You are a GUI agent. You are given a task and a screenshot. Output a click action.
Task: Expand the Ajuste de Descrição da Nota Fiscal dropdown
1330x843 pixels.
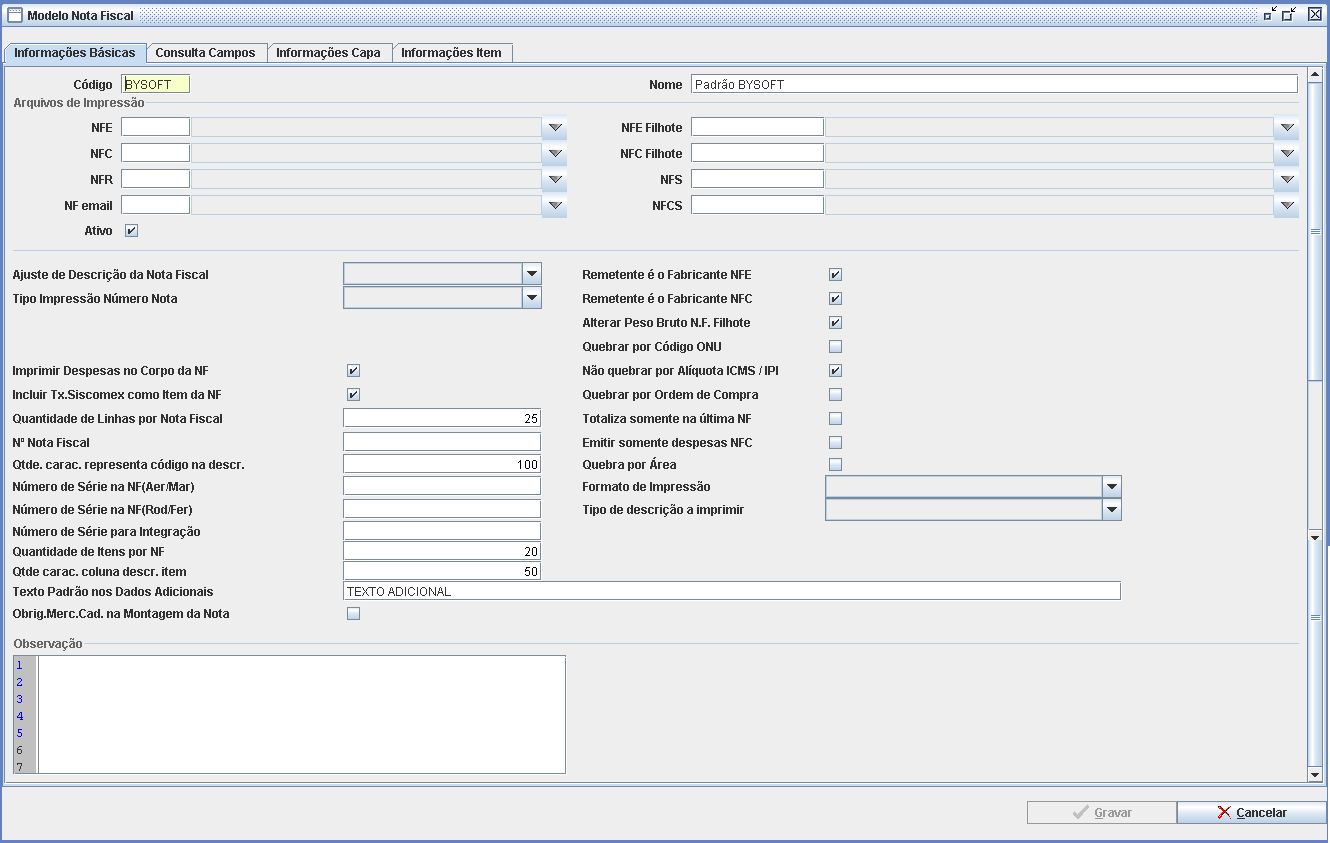click(x=532, y=274)
